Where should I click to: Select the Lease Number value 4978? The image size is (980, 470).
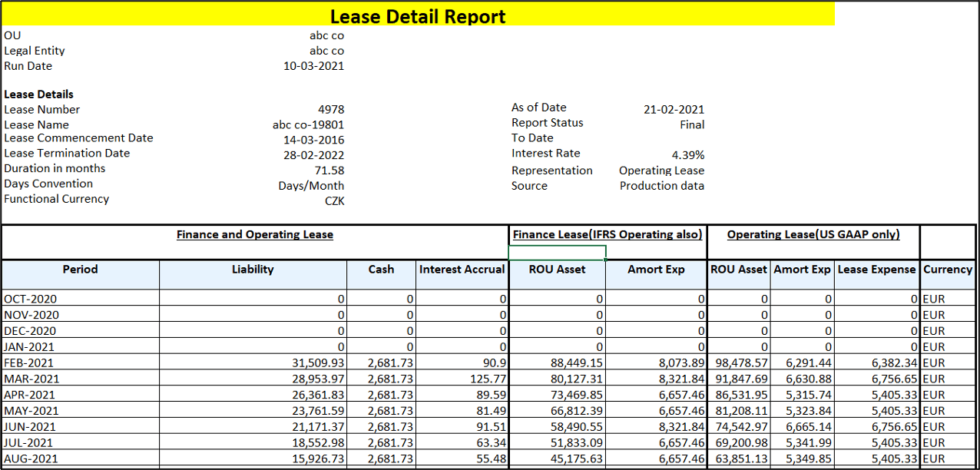[331, 110]
